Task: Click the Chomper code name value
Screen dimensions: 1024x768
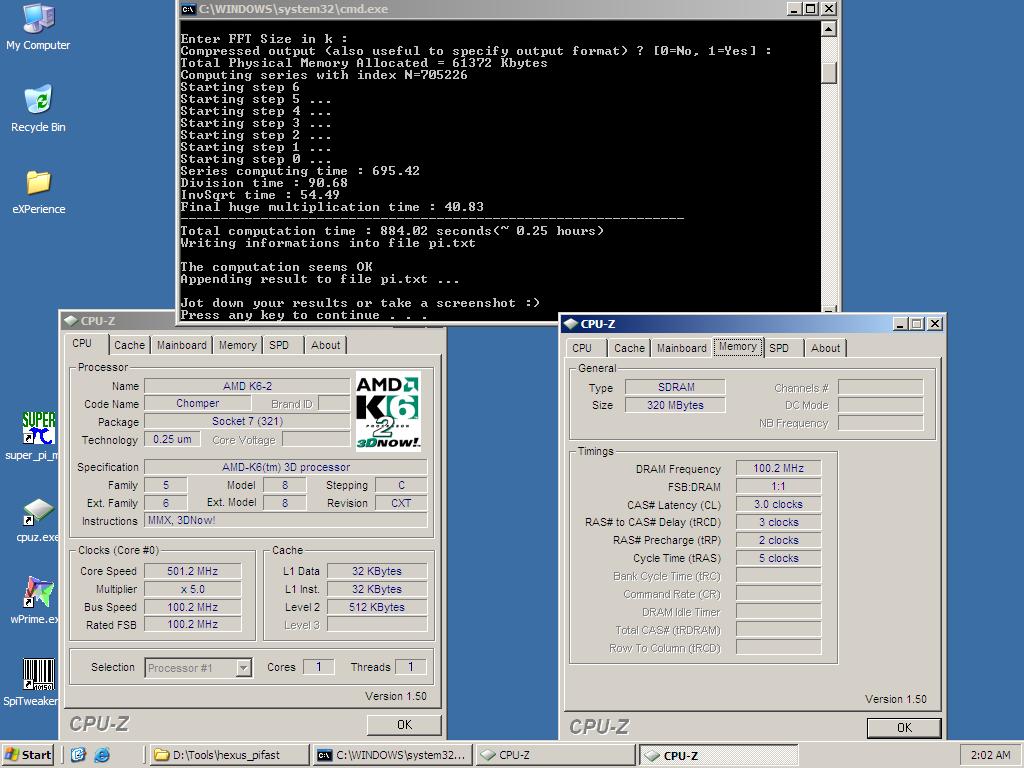Action: tap(197, 404)
